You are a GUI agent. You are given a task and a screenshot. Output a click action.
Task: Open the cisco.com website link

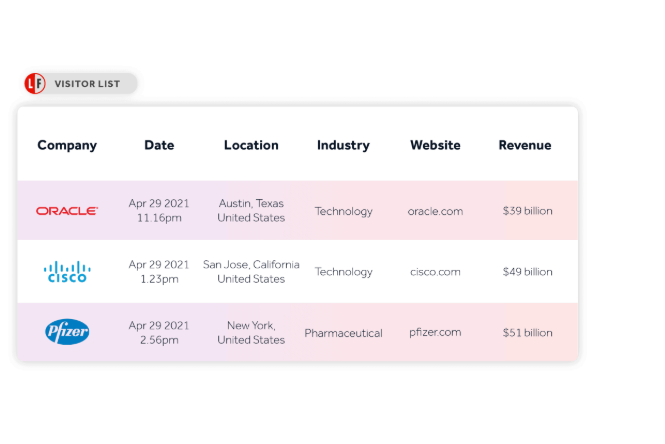(435, 272)
